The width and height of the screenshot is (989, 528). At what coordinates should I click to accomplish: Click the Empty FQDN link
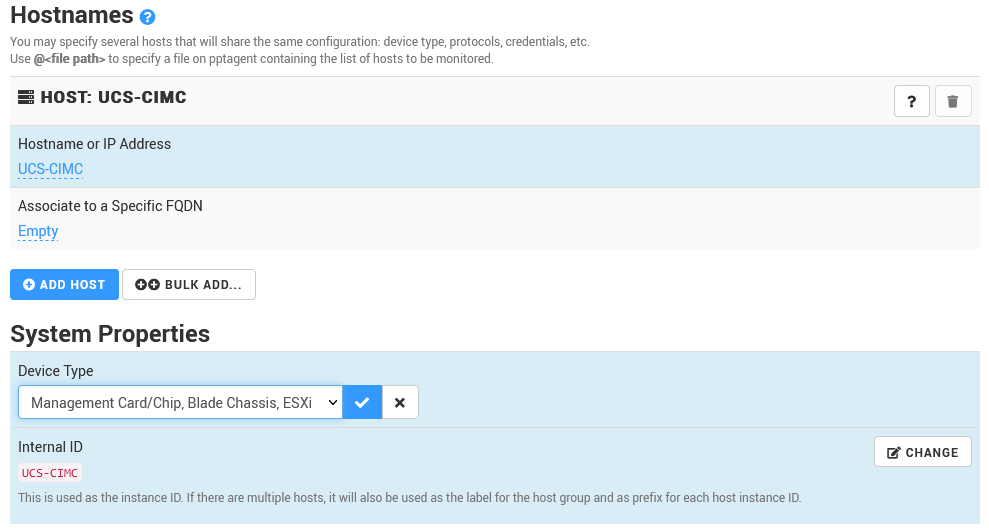click(x=38, y=231)
